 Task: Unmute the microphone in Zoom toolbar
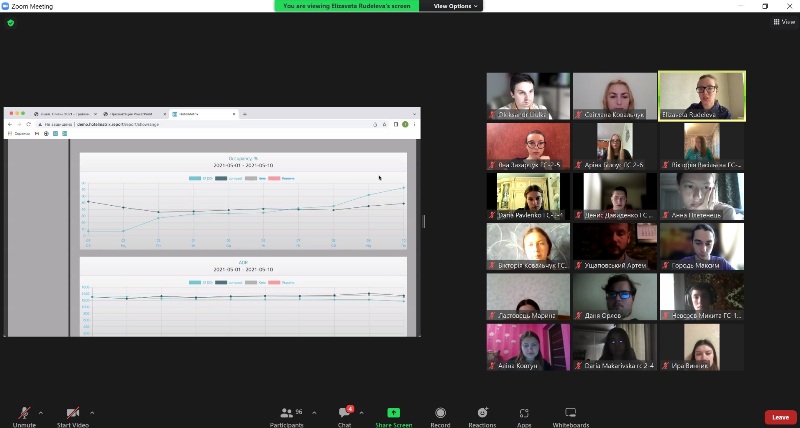pos(24,416)
